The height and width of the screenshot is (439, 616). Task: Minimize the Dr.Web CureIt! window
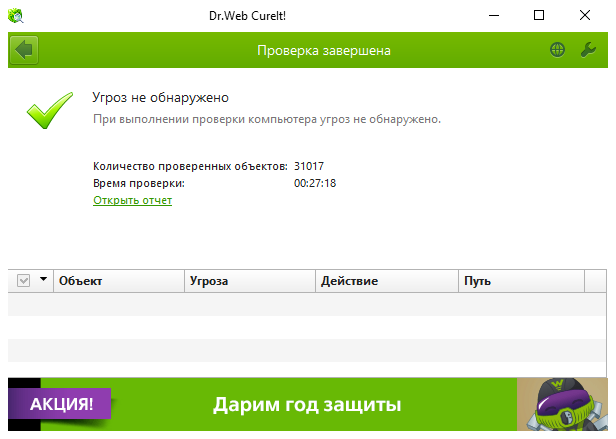pyautogui.click(x=494, y=16)
